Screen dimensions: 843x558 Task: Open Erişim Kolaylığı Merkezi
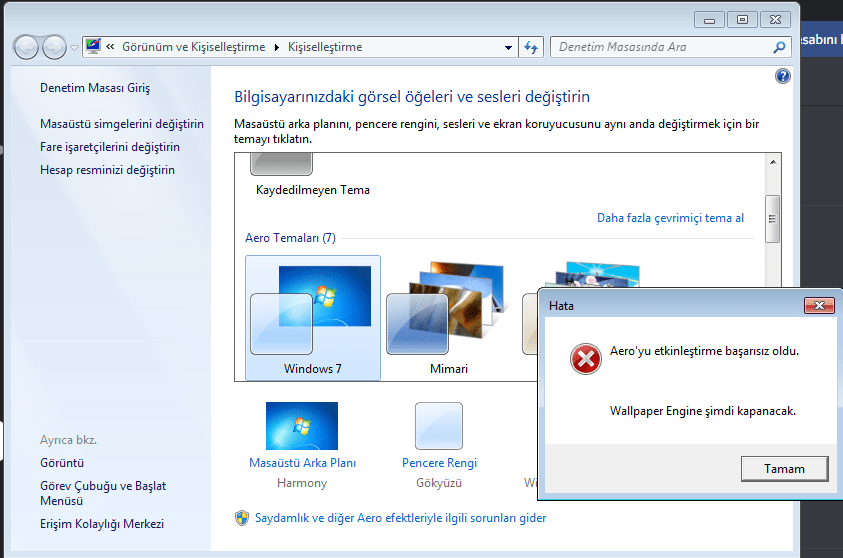click(102, 524)
